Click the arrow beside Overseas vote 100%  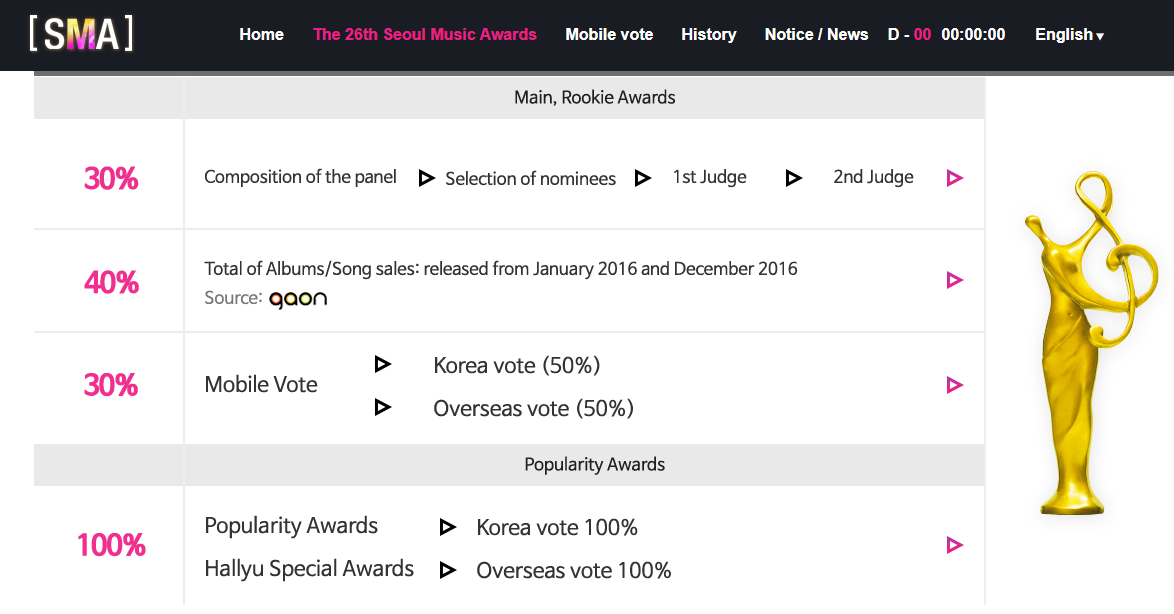tap(447, 569)
